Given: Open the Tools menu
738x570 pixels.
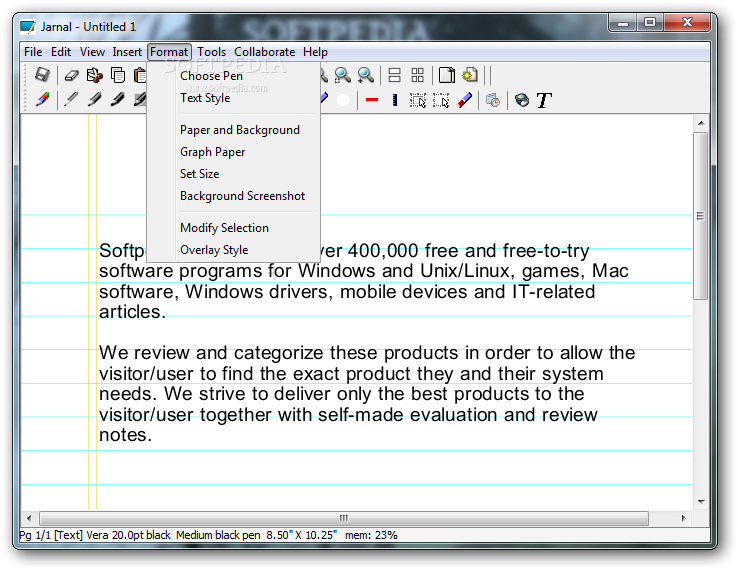Looking at the screenshot, I should click(x=211, y=52).
